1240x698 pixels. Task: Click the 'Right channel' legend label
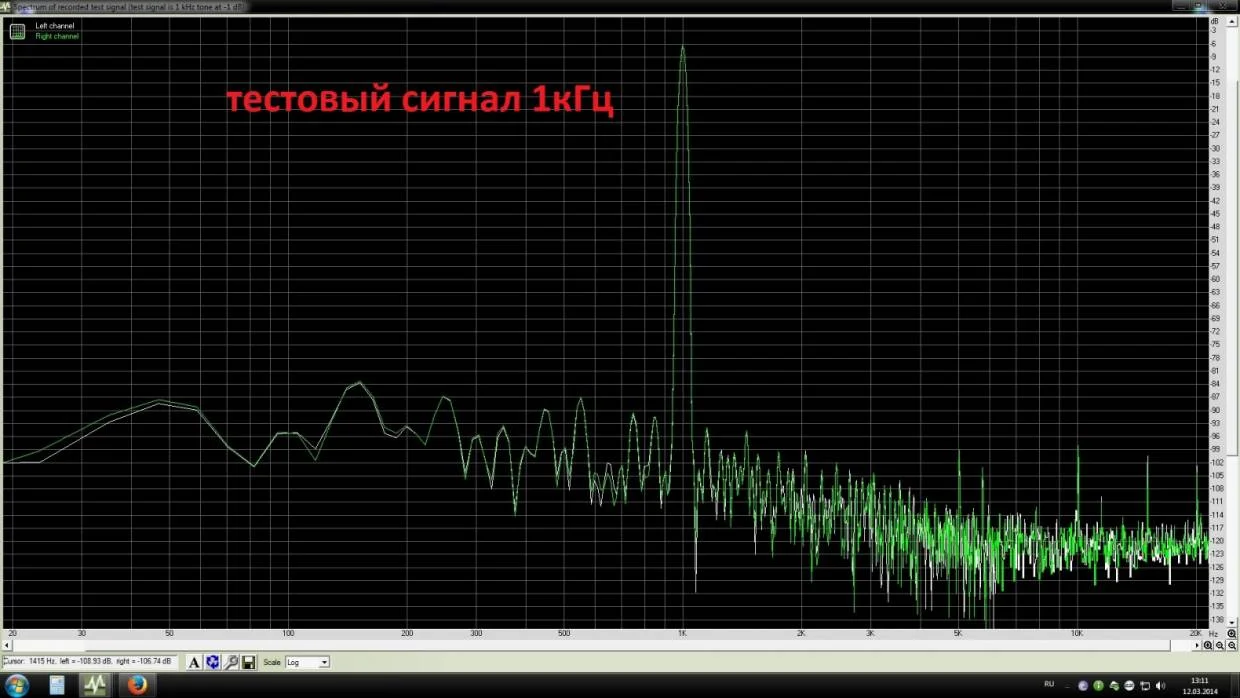(x=57, y=36)
